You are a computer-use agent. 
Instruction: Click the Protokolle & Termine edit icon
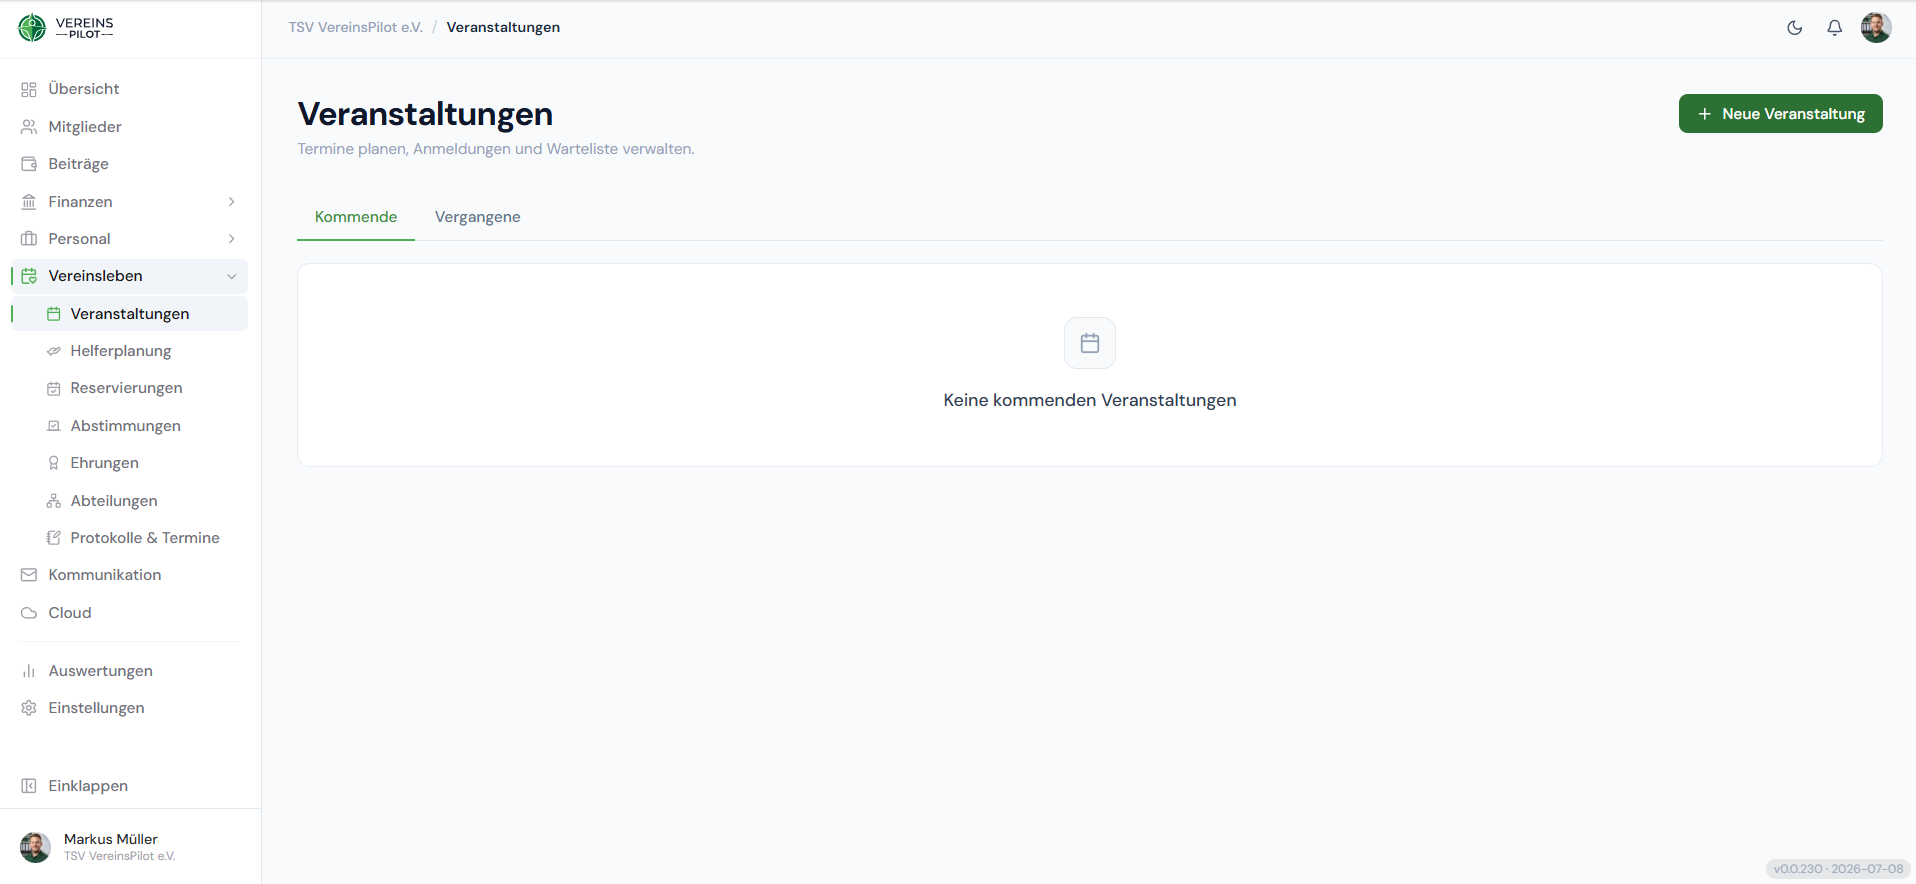click(54, 538)
